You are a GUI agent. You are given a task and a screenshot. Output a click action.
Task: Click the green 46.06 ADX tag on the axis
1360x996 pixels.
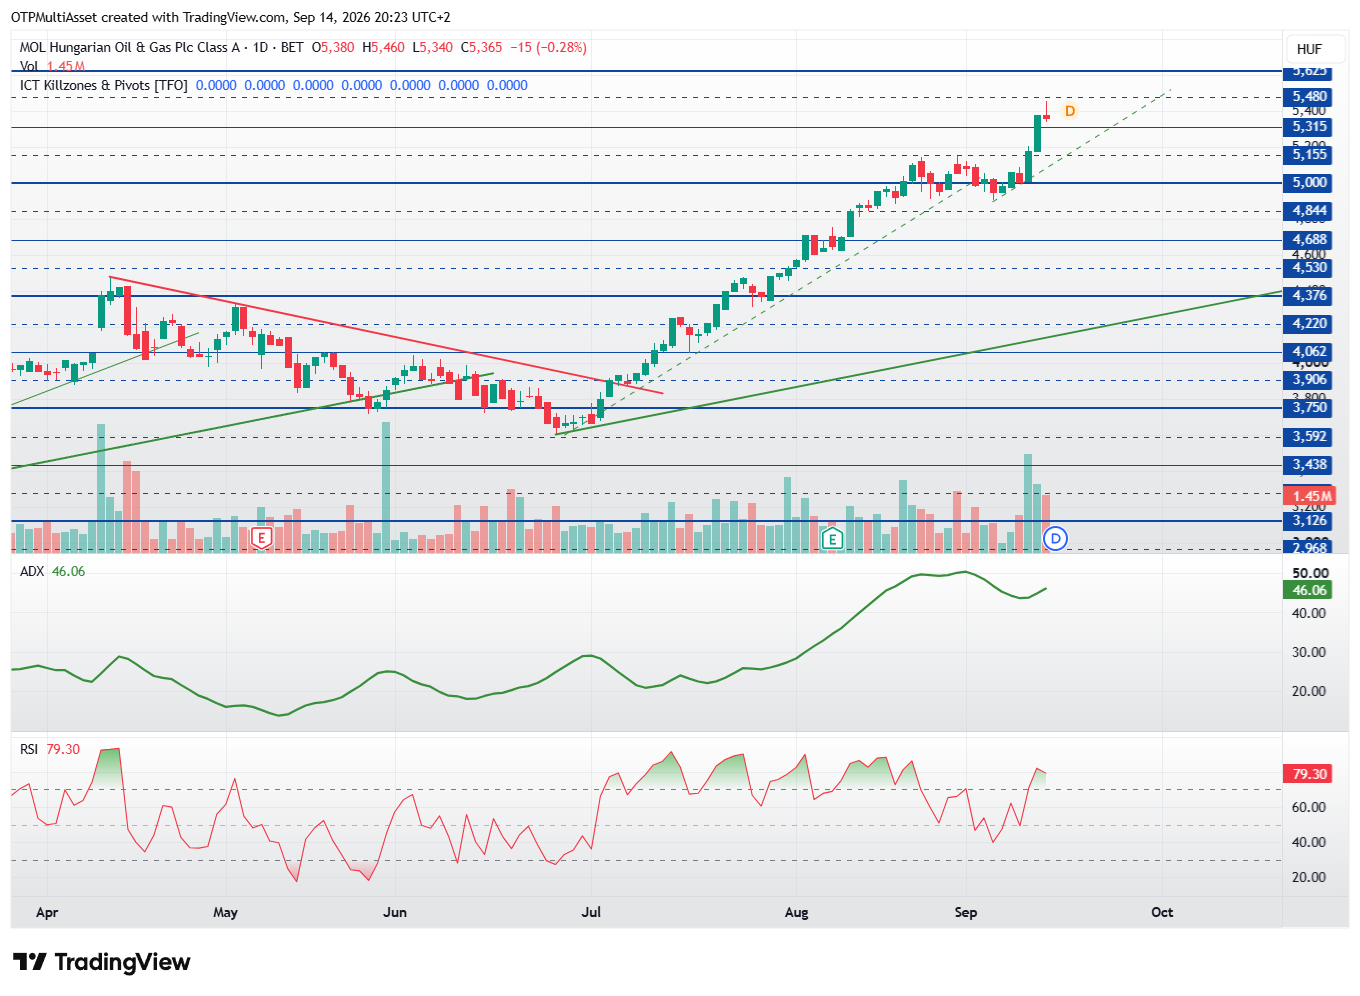pos(1308,590)
